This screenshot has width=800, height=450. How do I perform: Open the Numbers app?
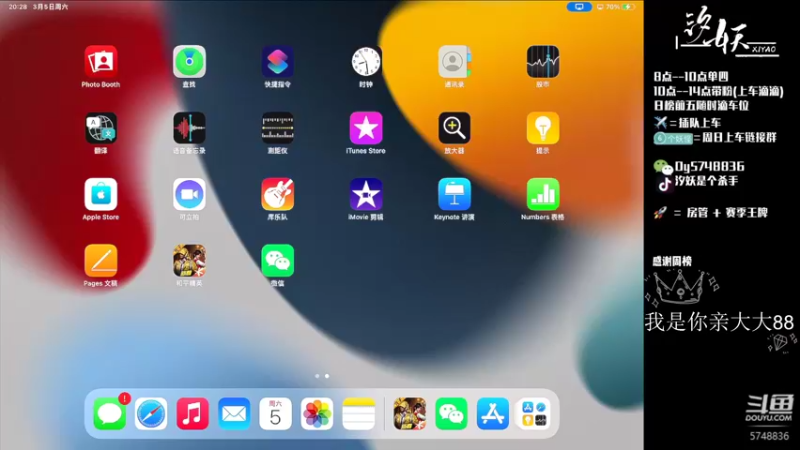pyautogui.click(x=543, y=194)
